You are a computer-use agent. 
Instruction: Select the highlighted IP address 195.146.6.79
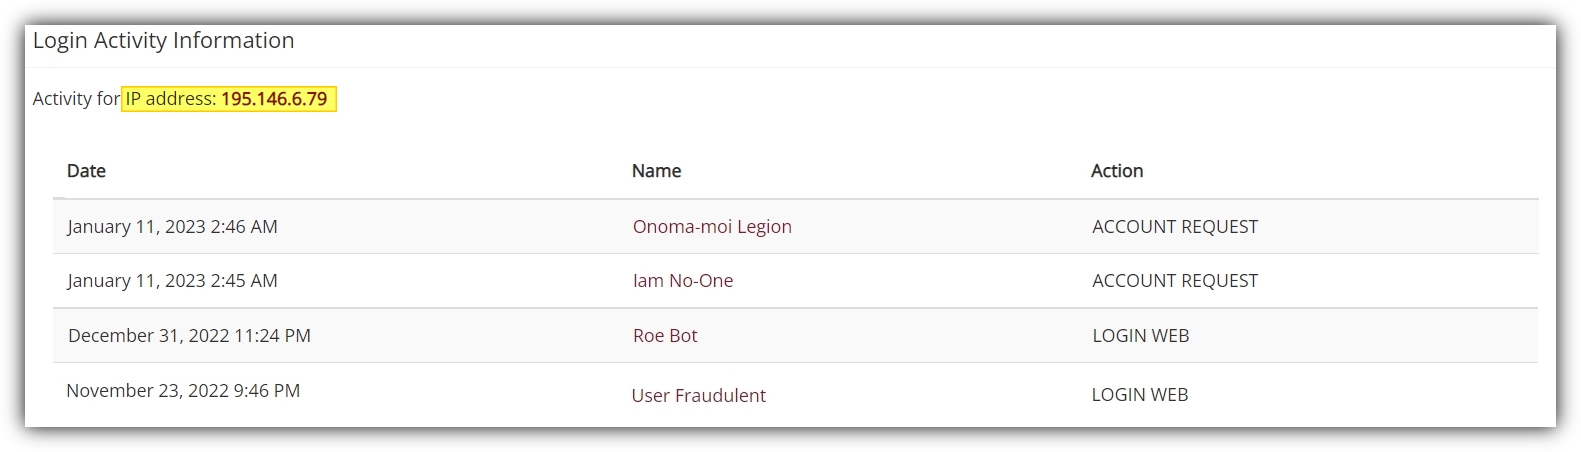[x=229, y=99]
